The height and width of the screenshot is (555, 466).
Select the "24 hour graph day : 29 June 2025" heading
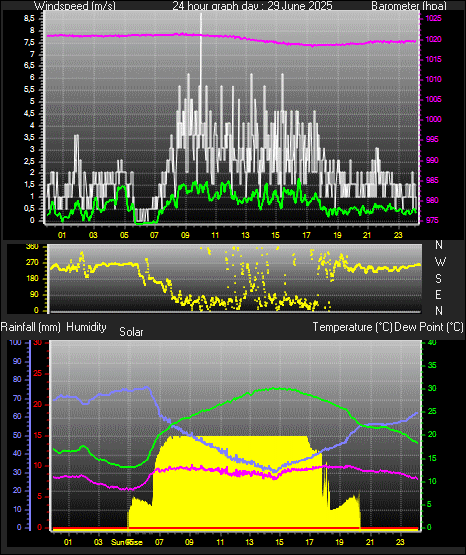[252, 6]
